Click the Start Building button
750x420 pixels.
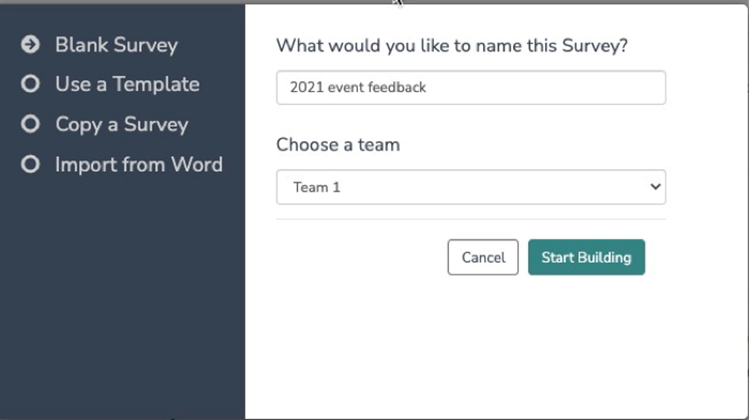586,257
